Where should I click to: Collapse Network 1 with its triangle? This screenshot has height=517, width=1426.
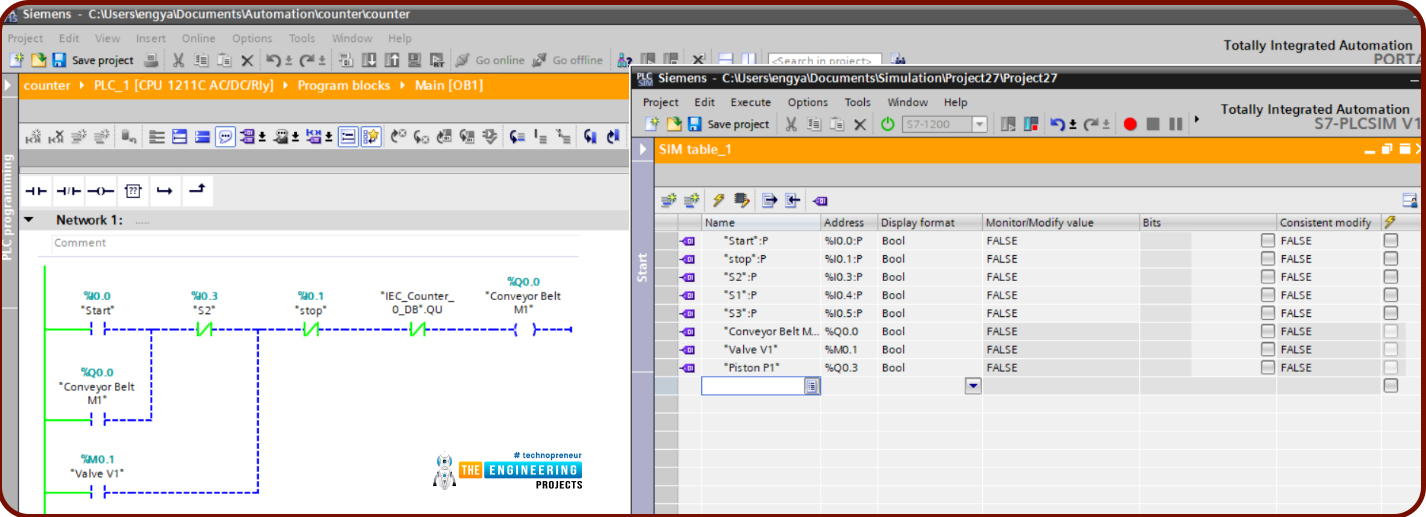coord(29,220)
